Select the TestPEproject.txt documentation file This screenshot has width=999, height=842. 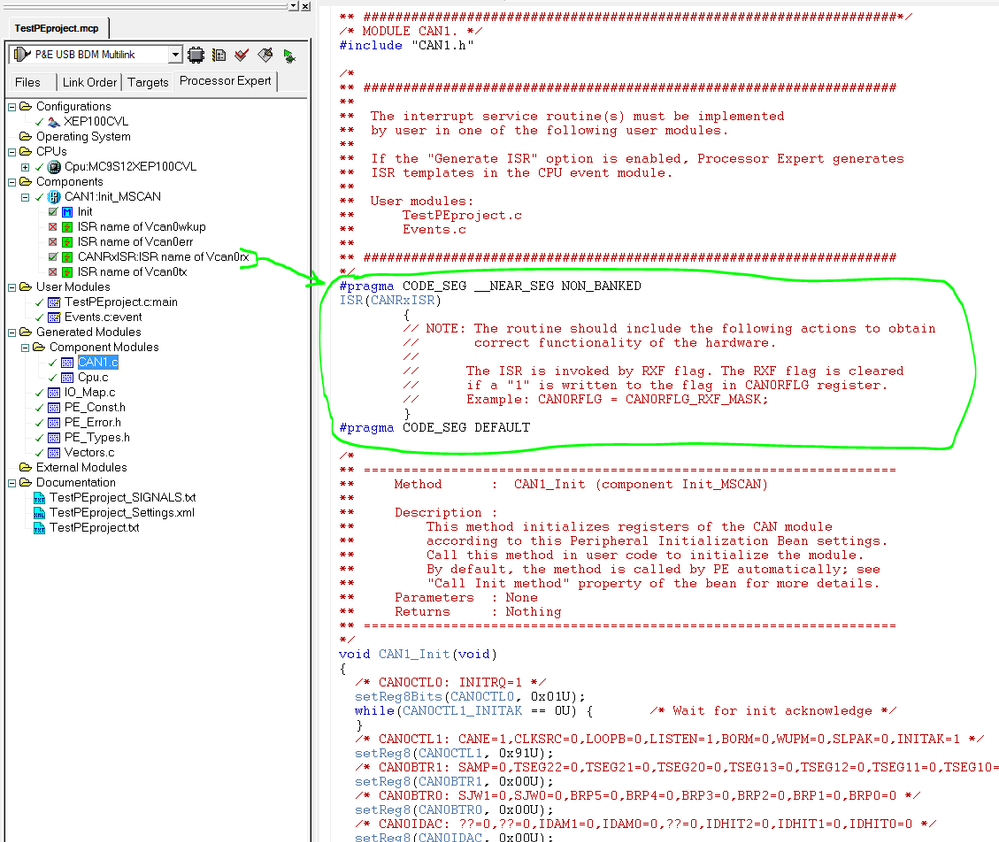pos(94,528)
